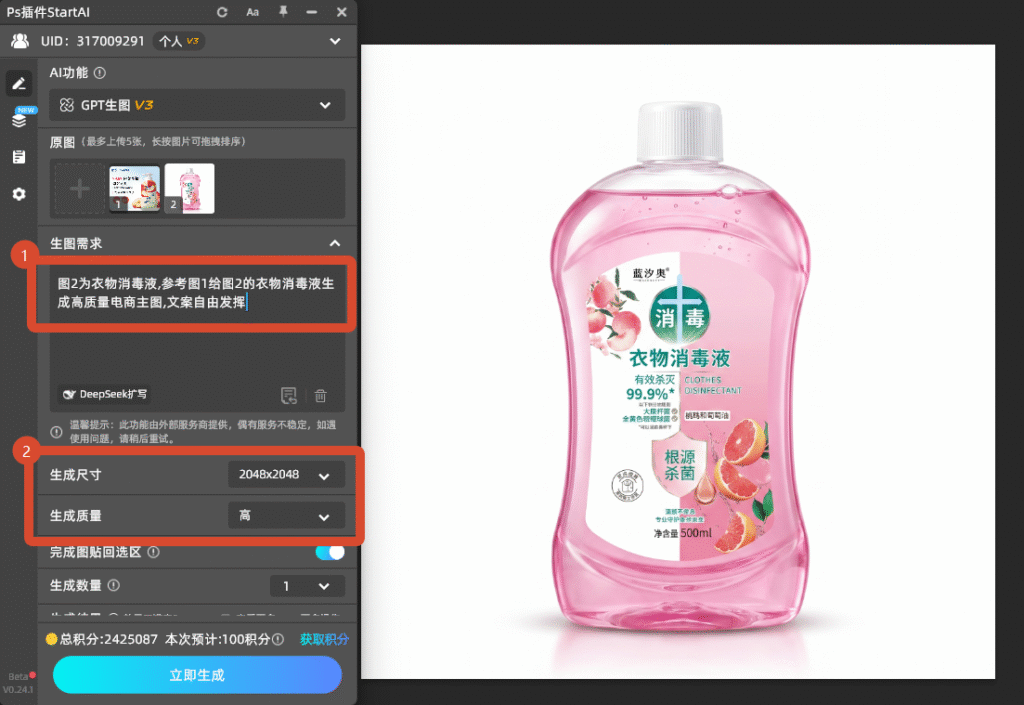Click info icon beside 生成数量
This screenshot has width=1024, height=705.
(114, 586)
